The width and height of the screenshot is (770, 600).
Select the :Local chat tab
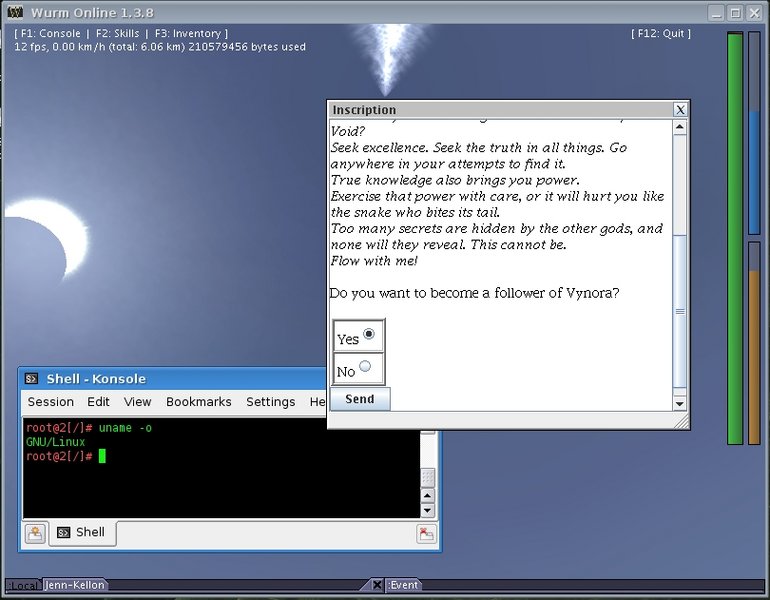[x=23, y=585]
